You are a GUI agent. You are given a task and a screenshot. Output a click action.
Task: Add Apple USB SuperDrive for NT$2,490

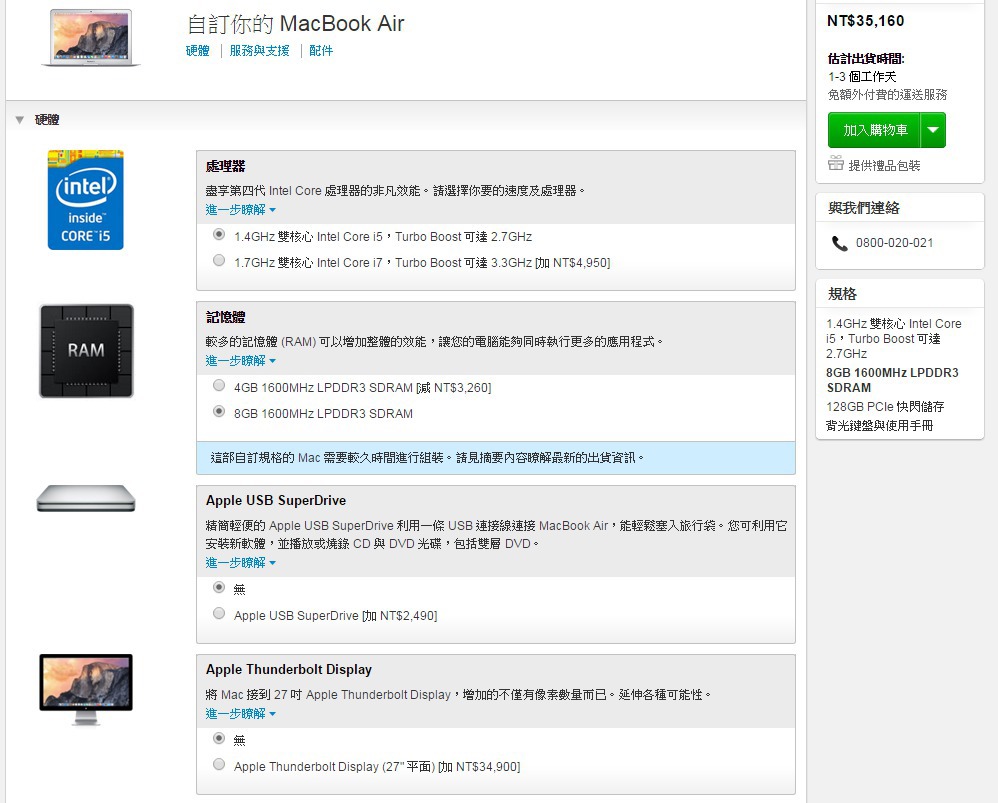click(x=219, y=613)
